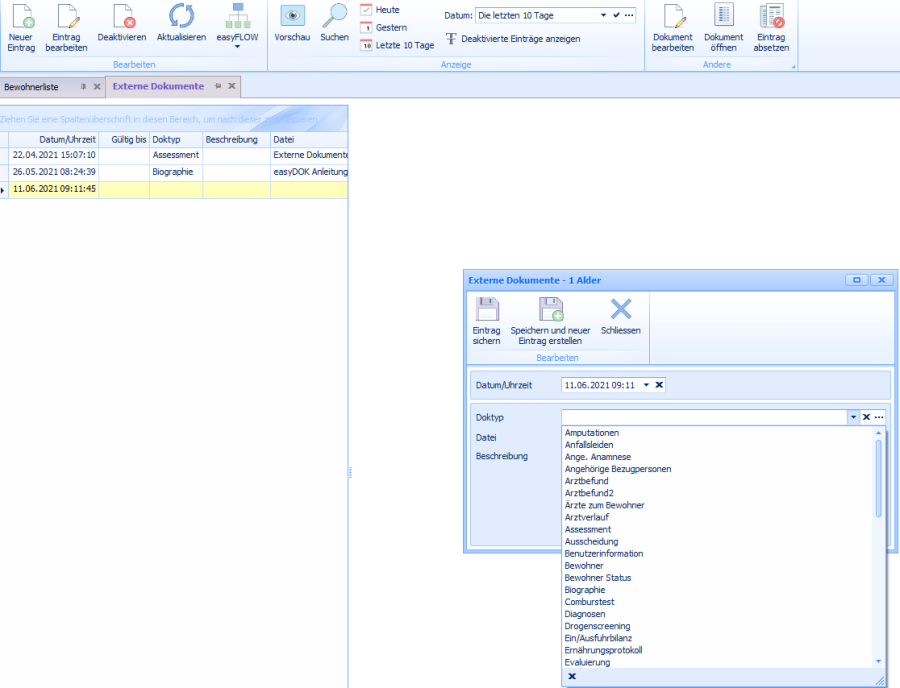The image size is (900, 688).
Task: Switch to the Bewohnerliste tab
Action: [32, 87]
